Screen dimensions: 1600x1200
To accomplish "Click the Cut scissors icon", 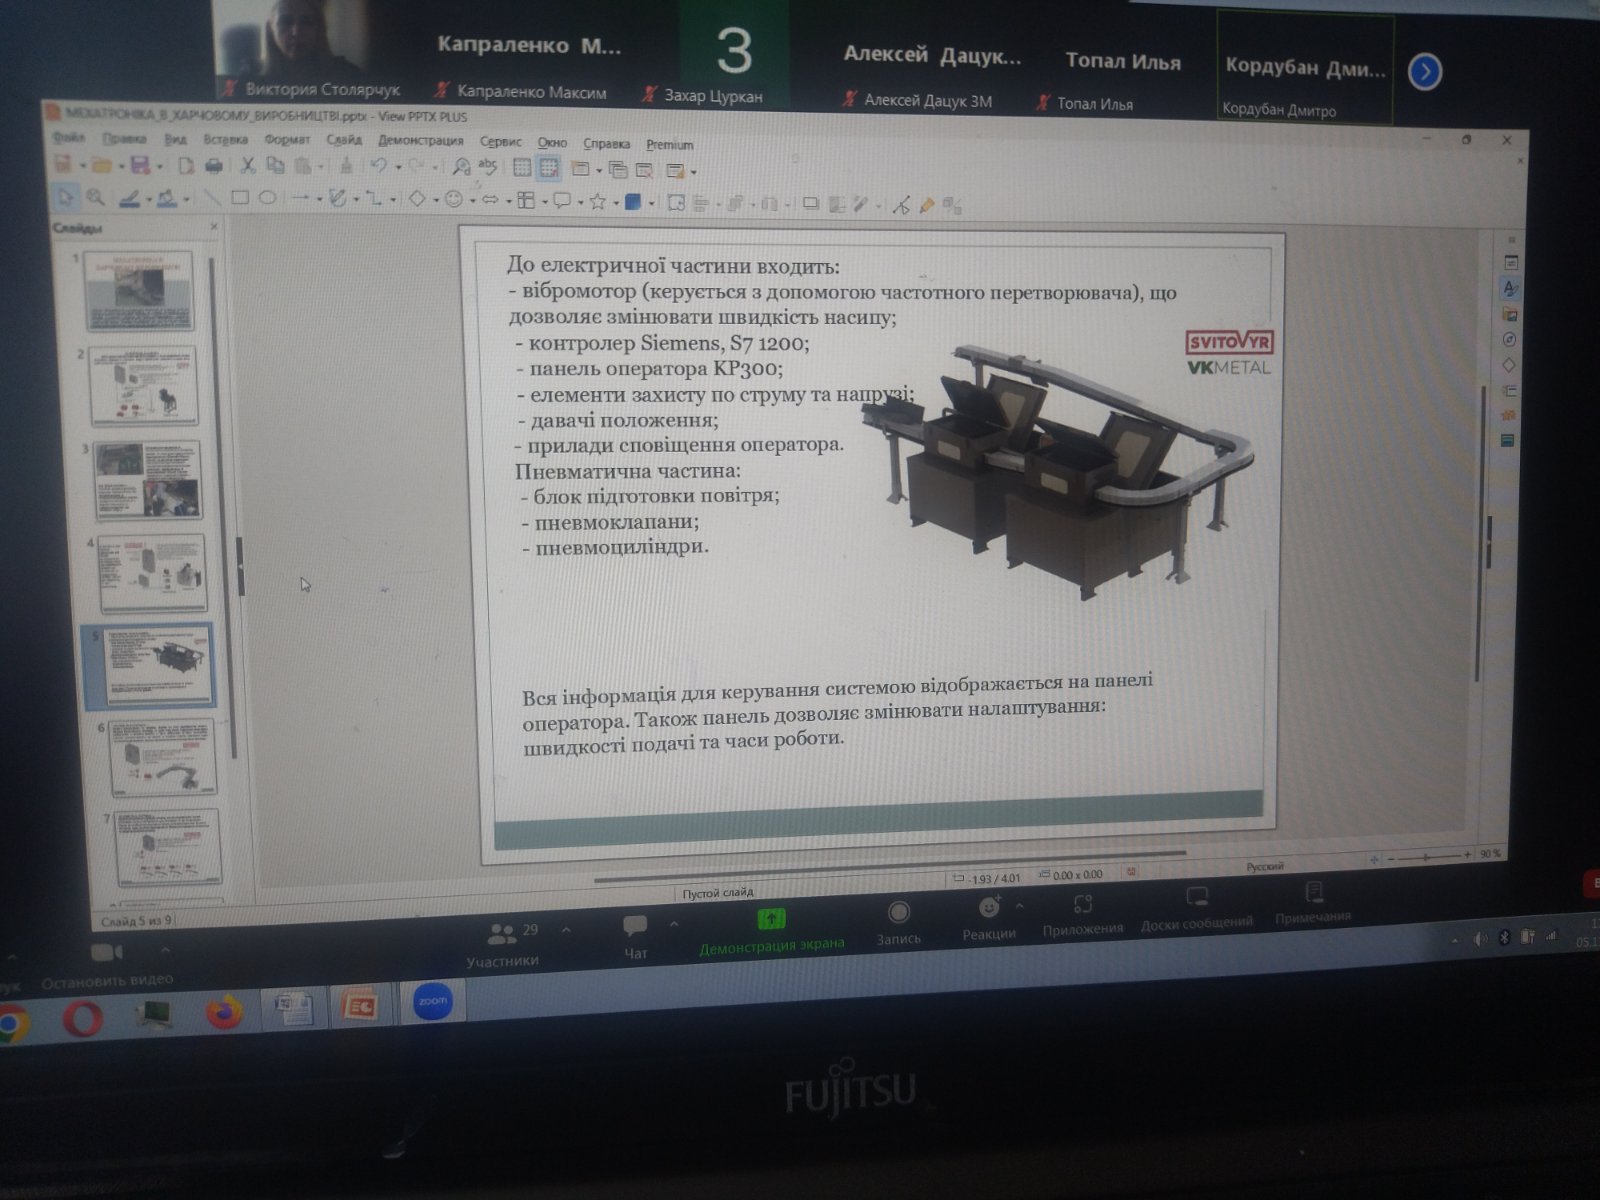I will point(248,166).
